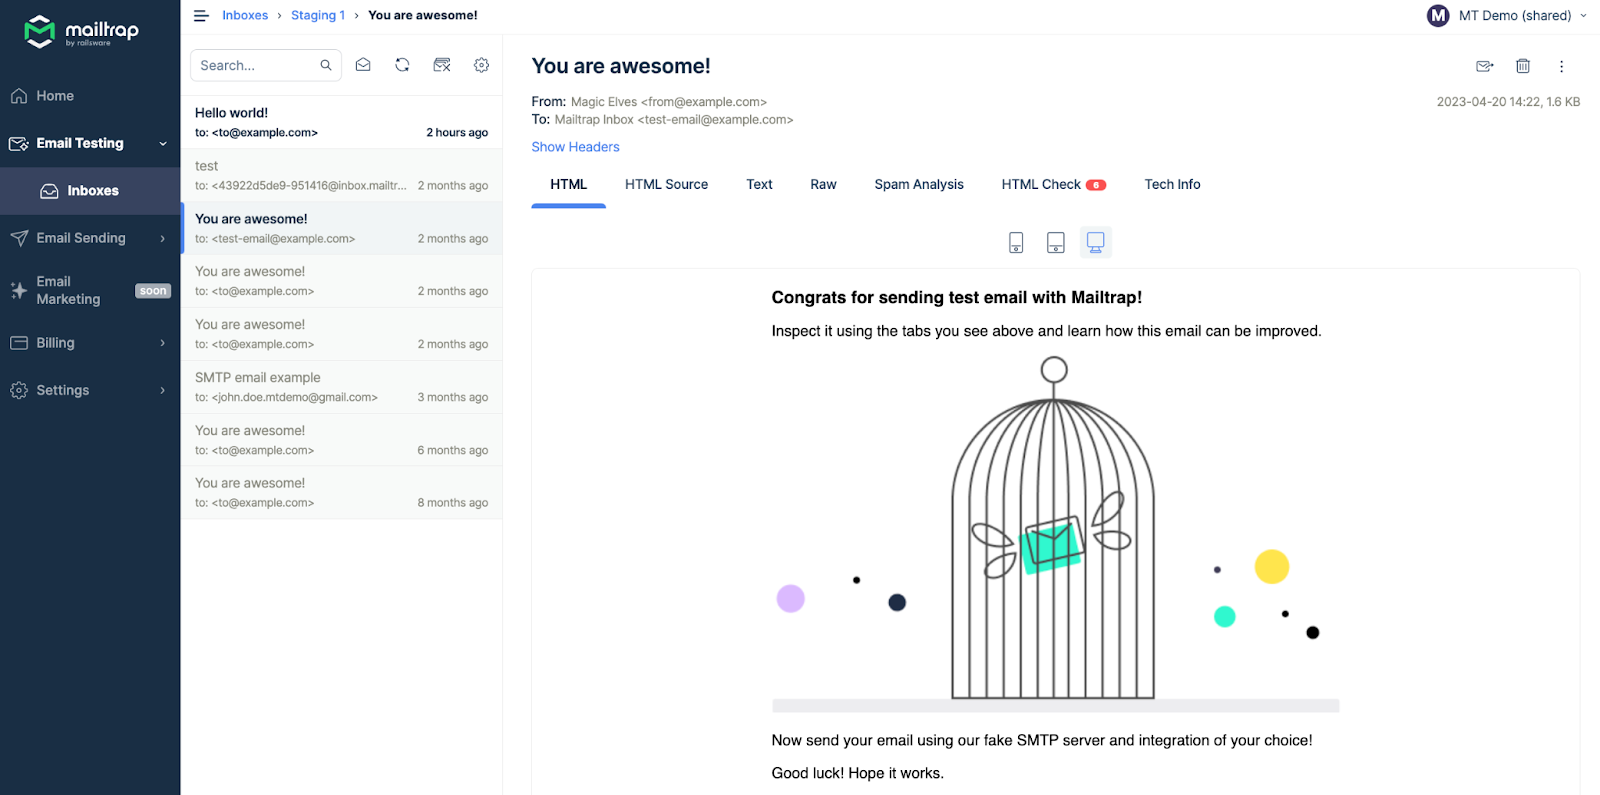Click the "Congrats for sending test email" heading
The width and height of the screenshot is (1600, 795).
[957, 298]
